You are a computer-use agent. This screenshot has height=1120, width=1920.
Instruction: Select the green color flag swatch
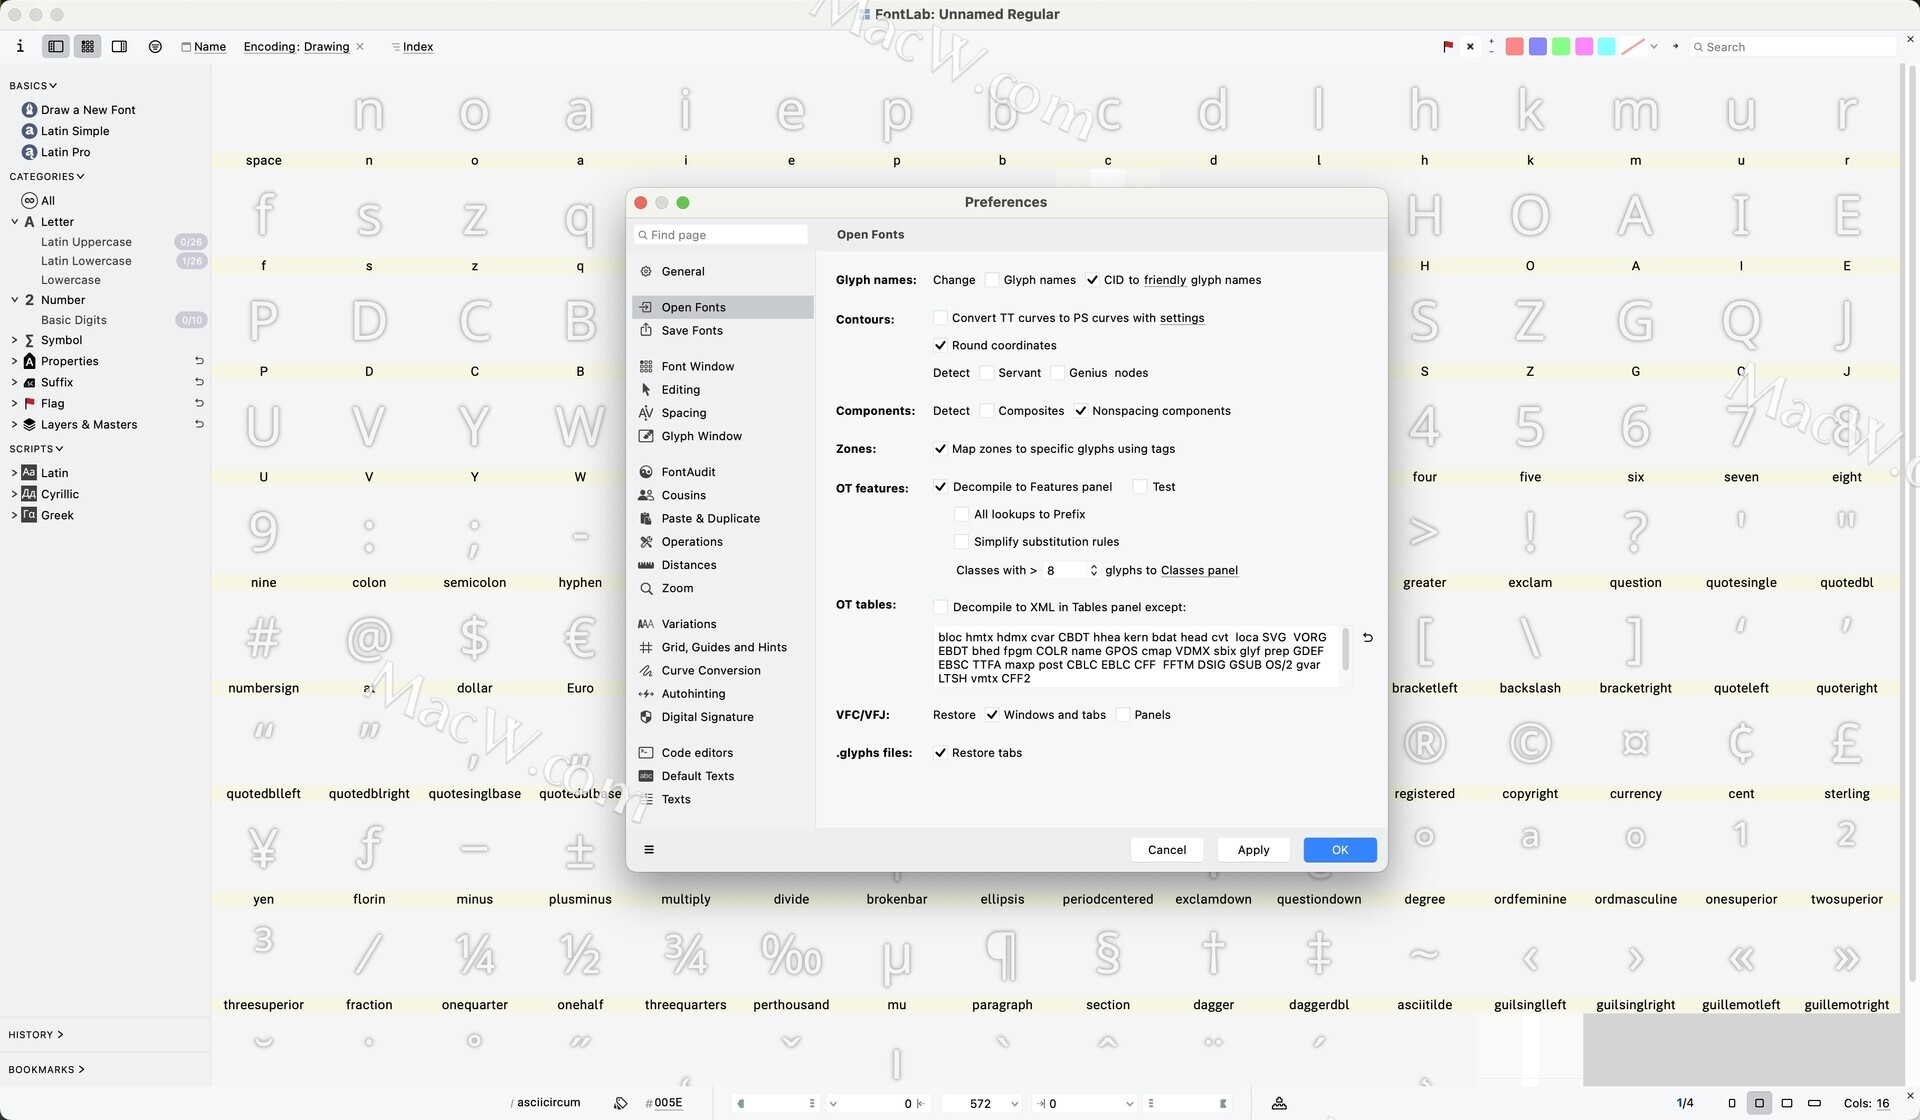[1561, 46]
